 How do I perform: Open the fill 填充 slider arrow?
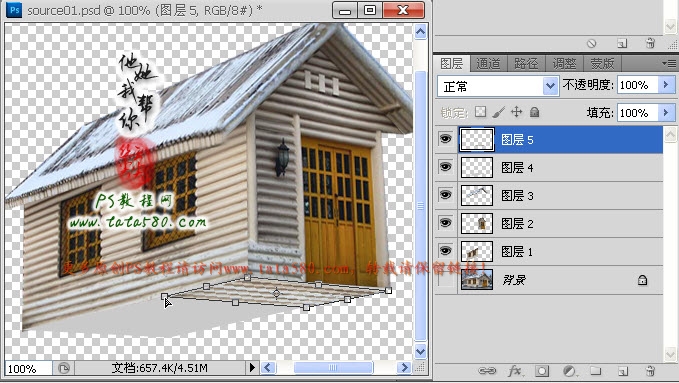(666, 113)
